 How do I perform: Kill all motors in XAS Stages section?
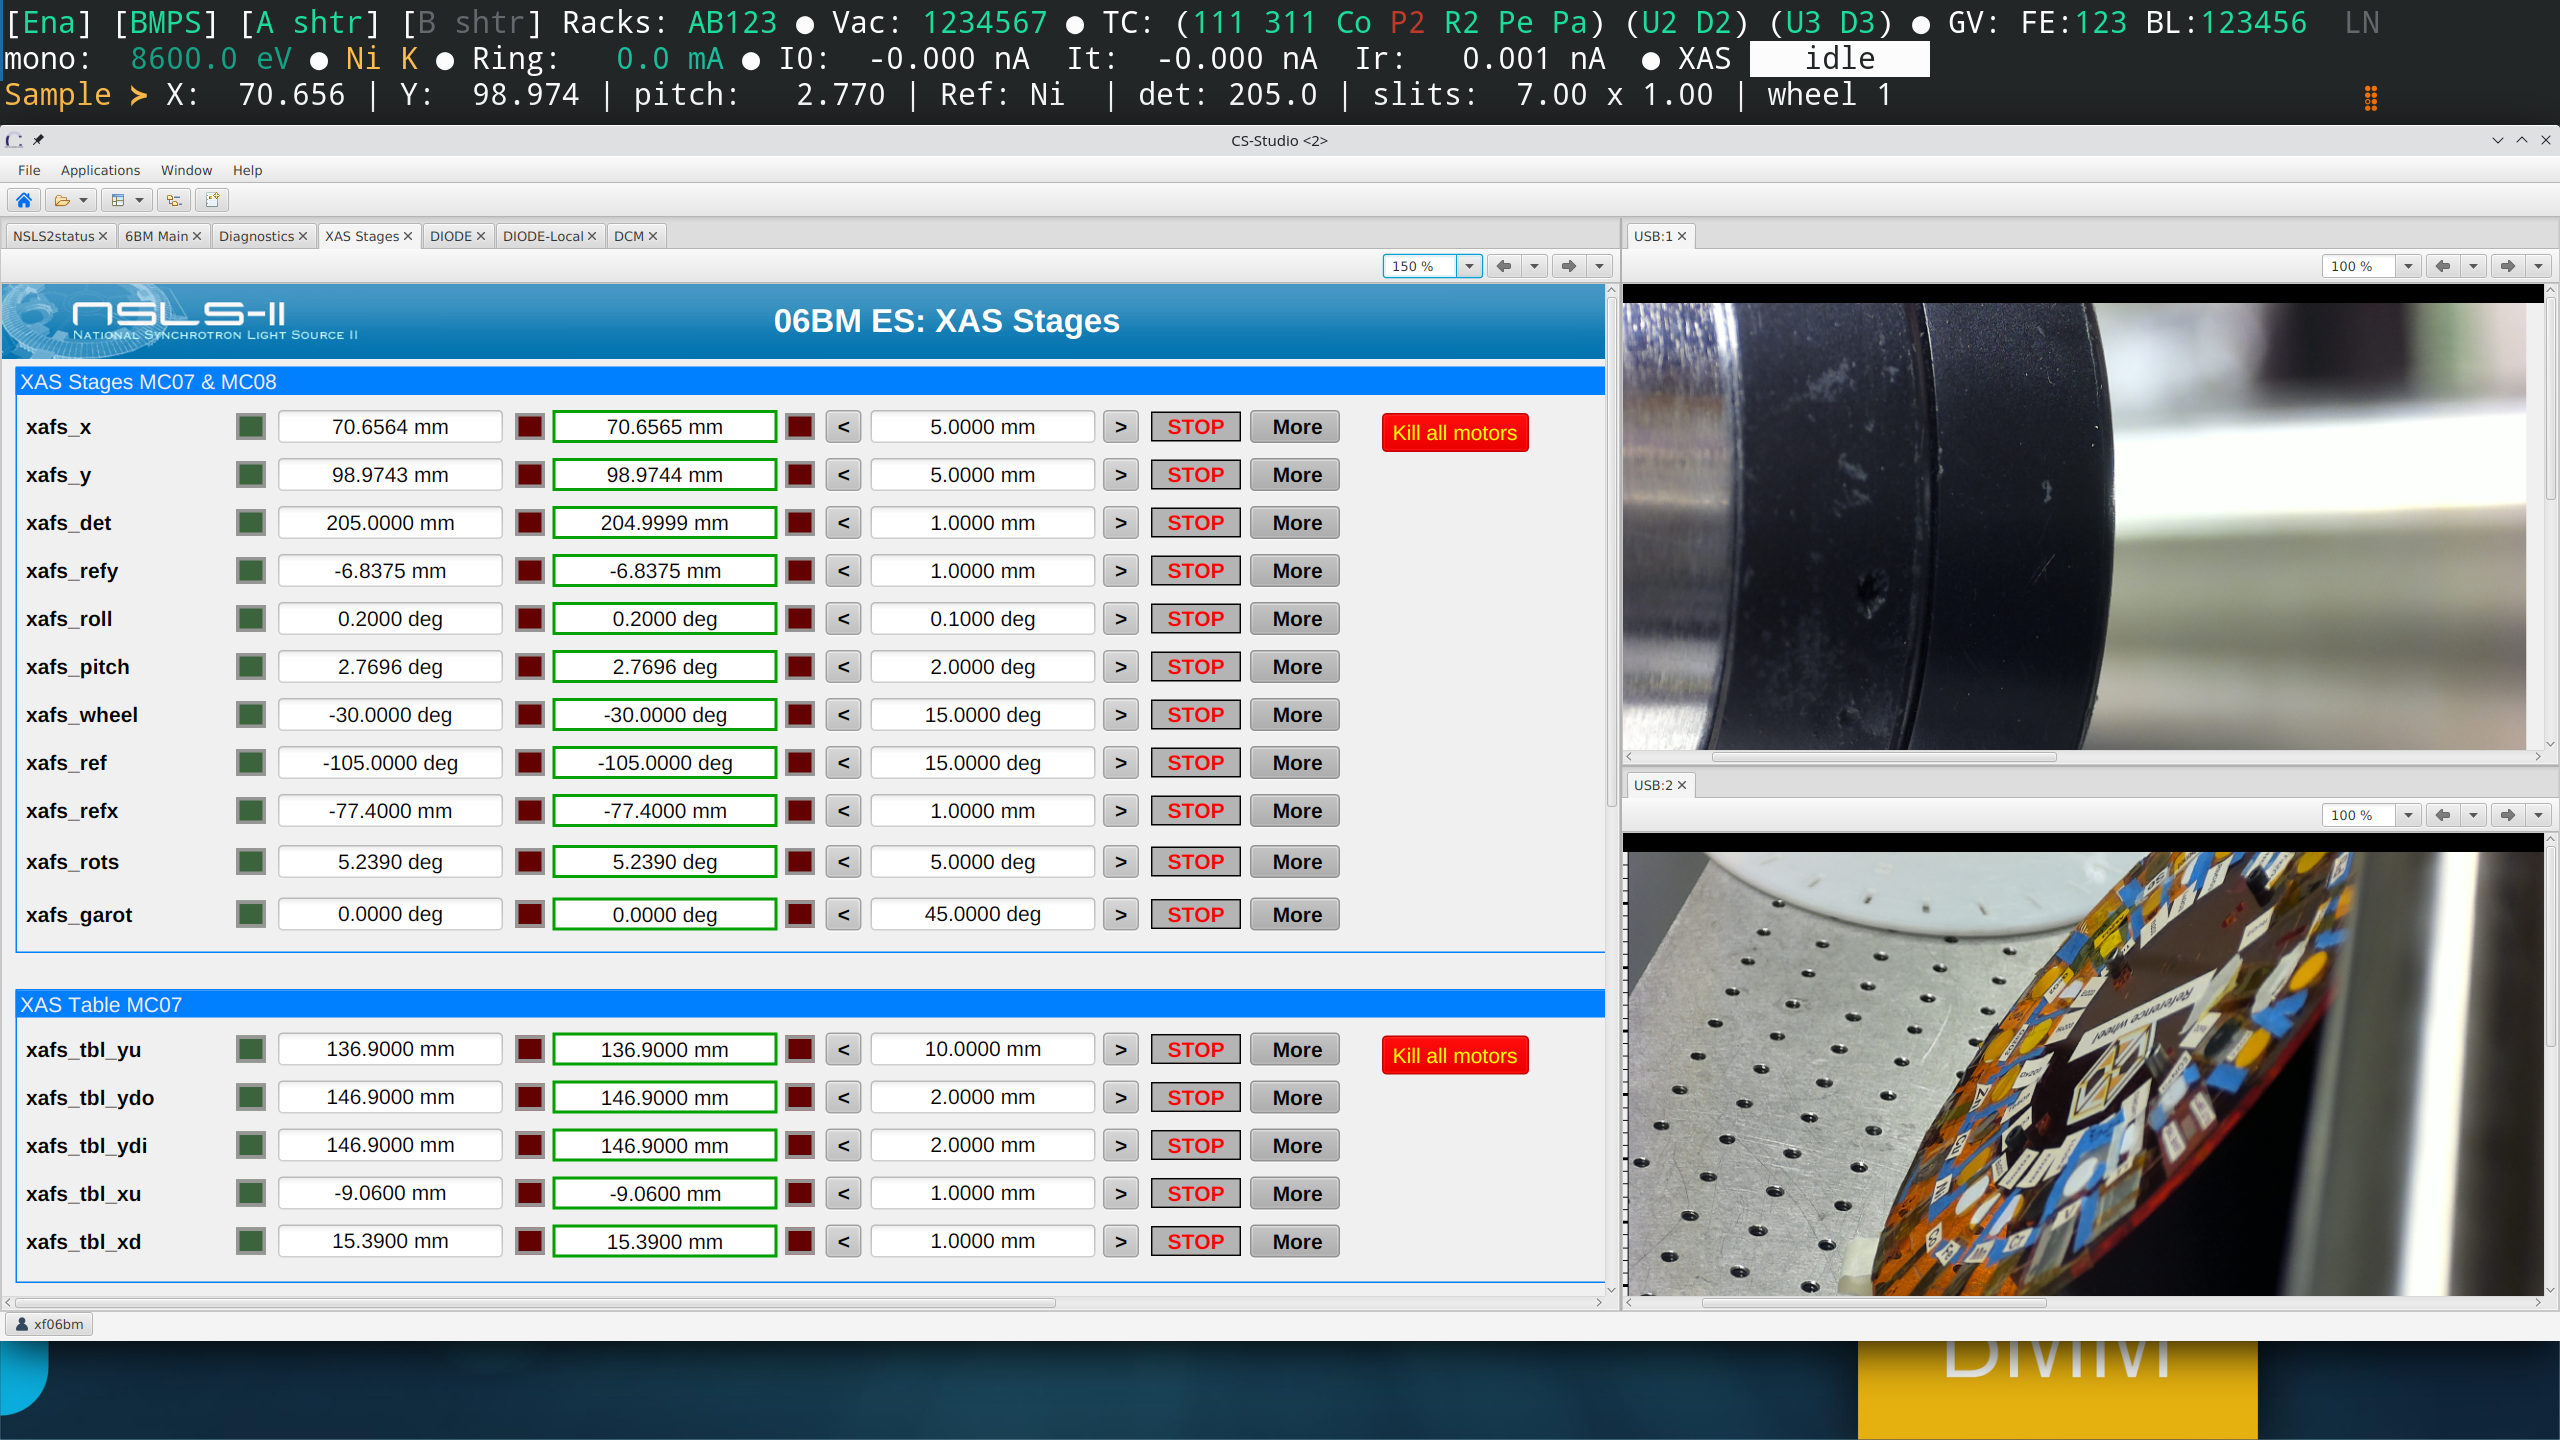pyautogui.click(x=1454, y=433)
